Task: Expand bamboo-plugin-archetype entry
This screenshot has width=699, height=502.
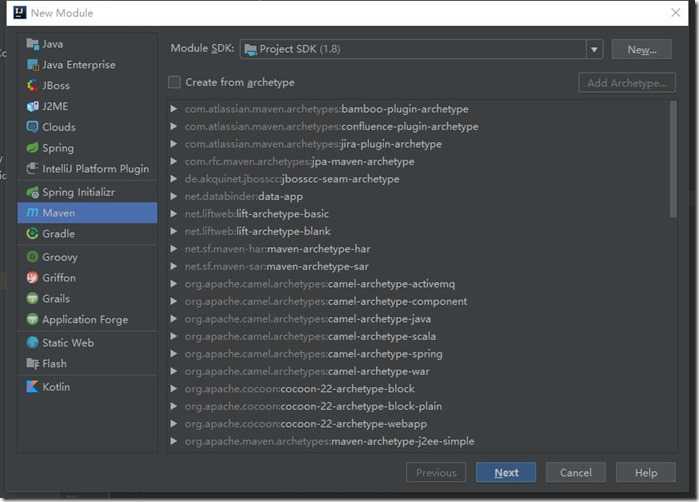Action: 173,109
